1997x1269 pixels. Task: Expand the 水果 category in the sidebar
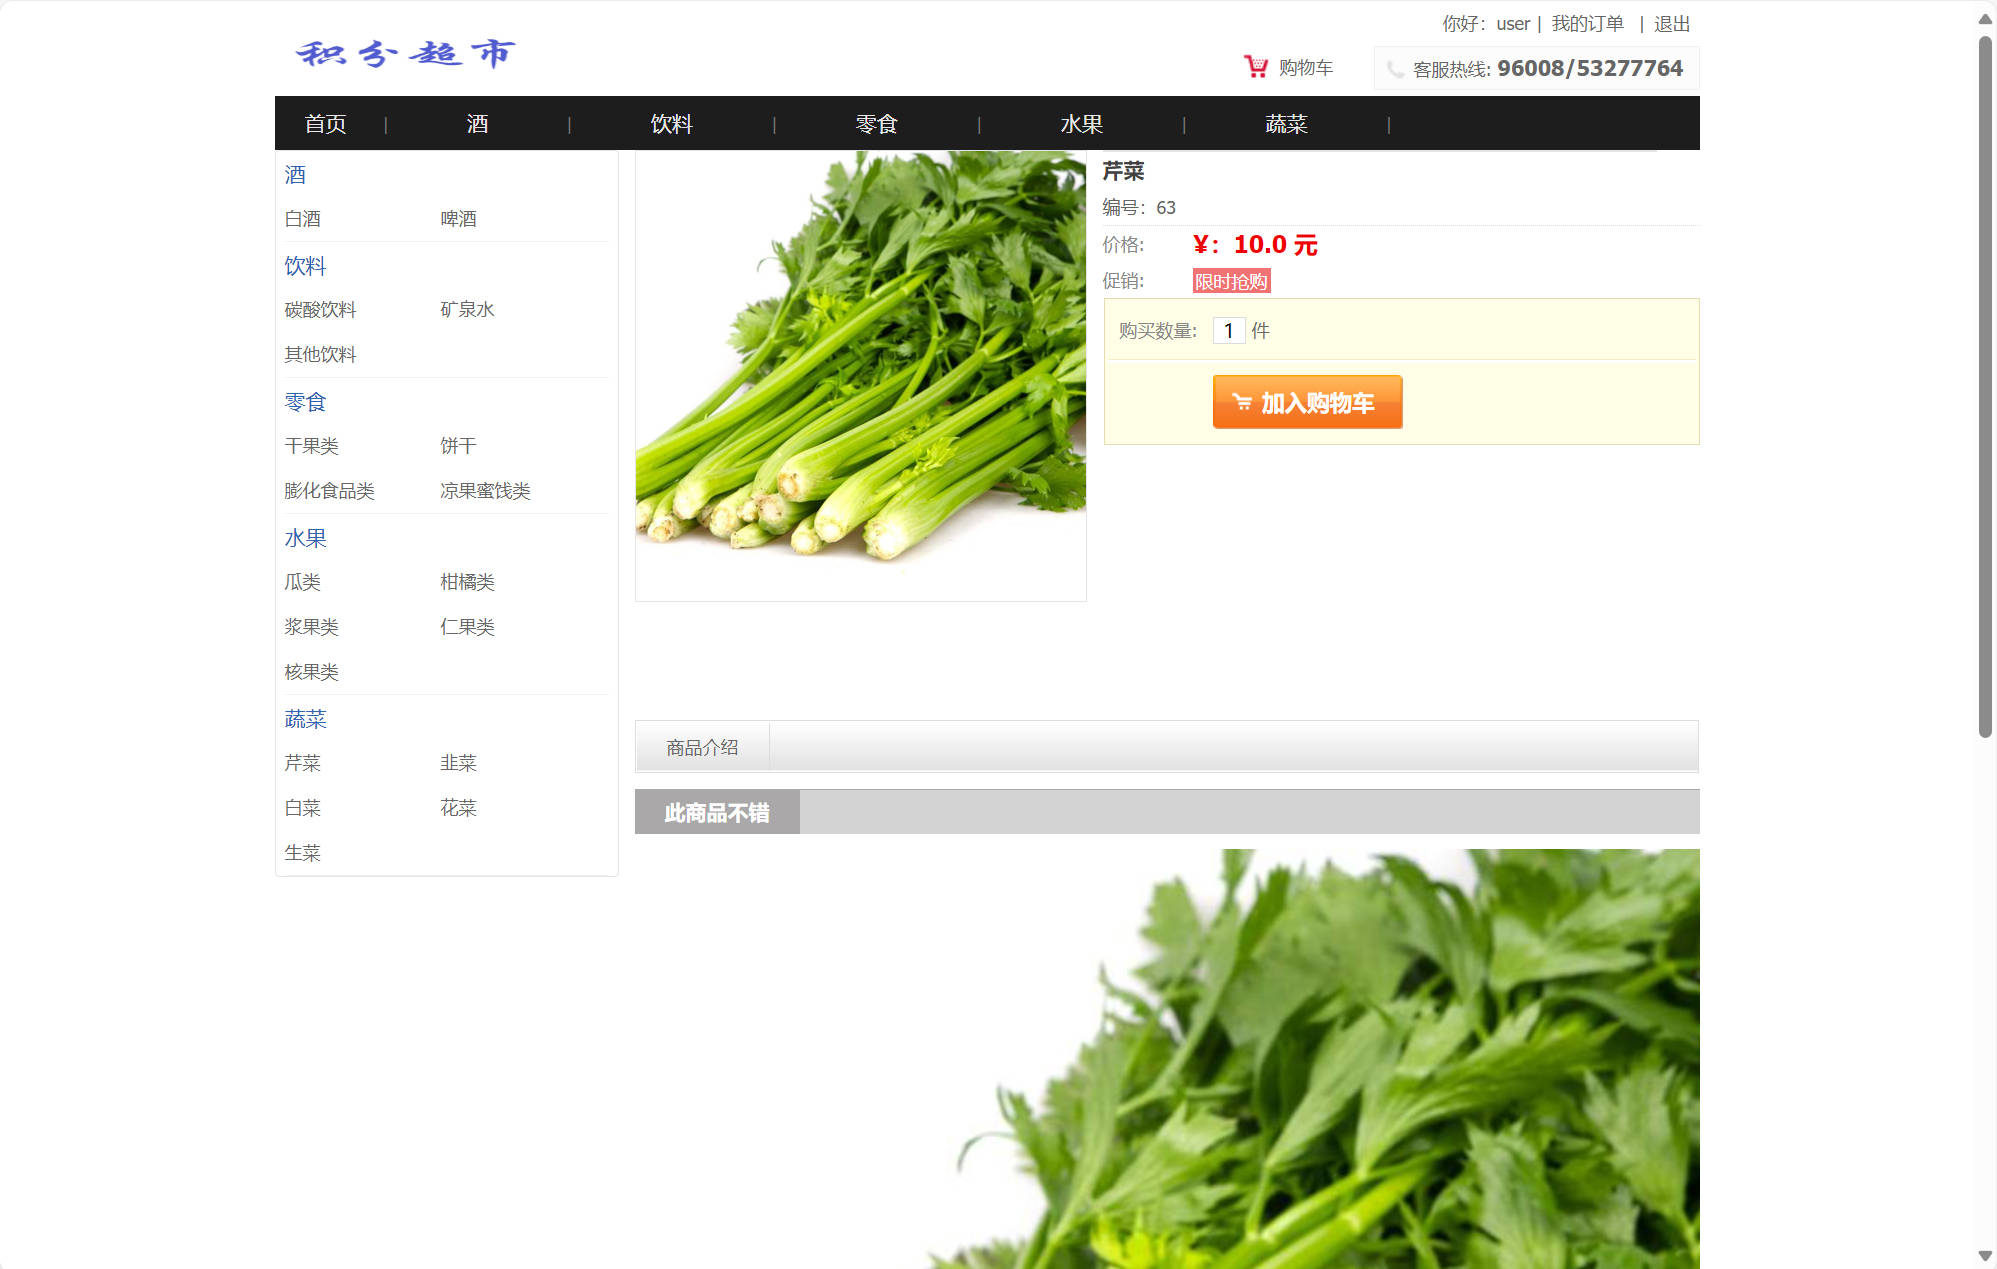tap(305, 537)
